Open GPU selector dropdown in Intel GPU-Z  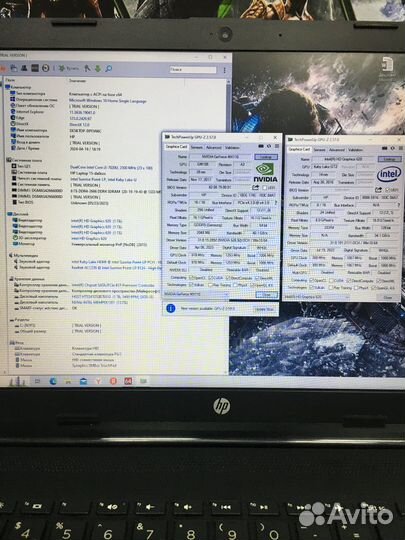click(x=317, y=297)
